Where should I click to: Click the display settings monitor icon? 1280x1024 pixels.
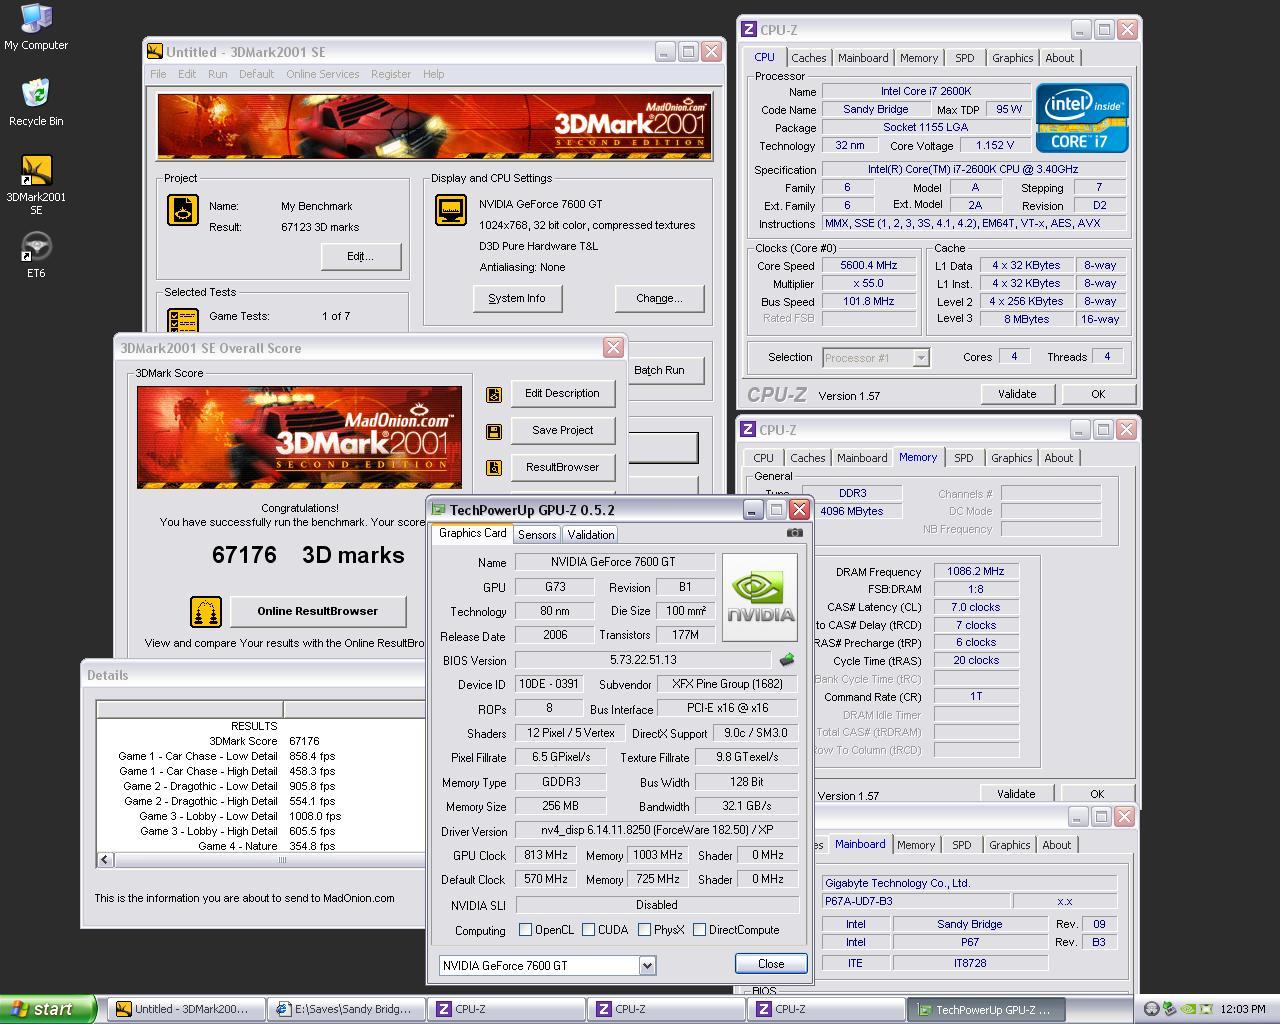click(x=451, y=210)
